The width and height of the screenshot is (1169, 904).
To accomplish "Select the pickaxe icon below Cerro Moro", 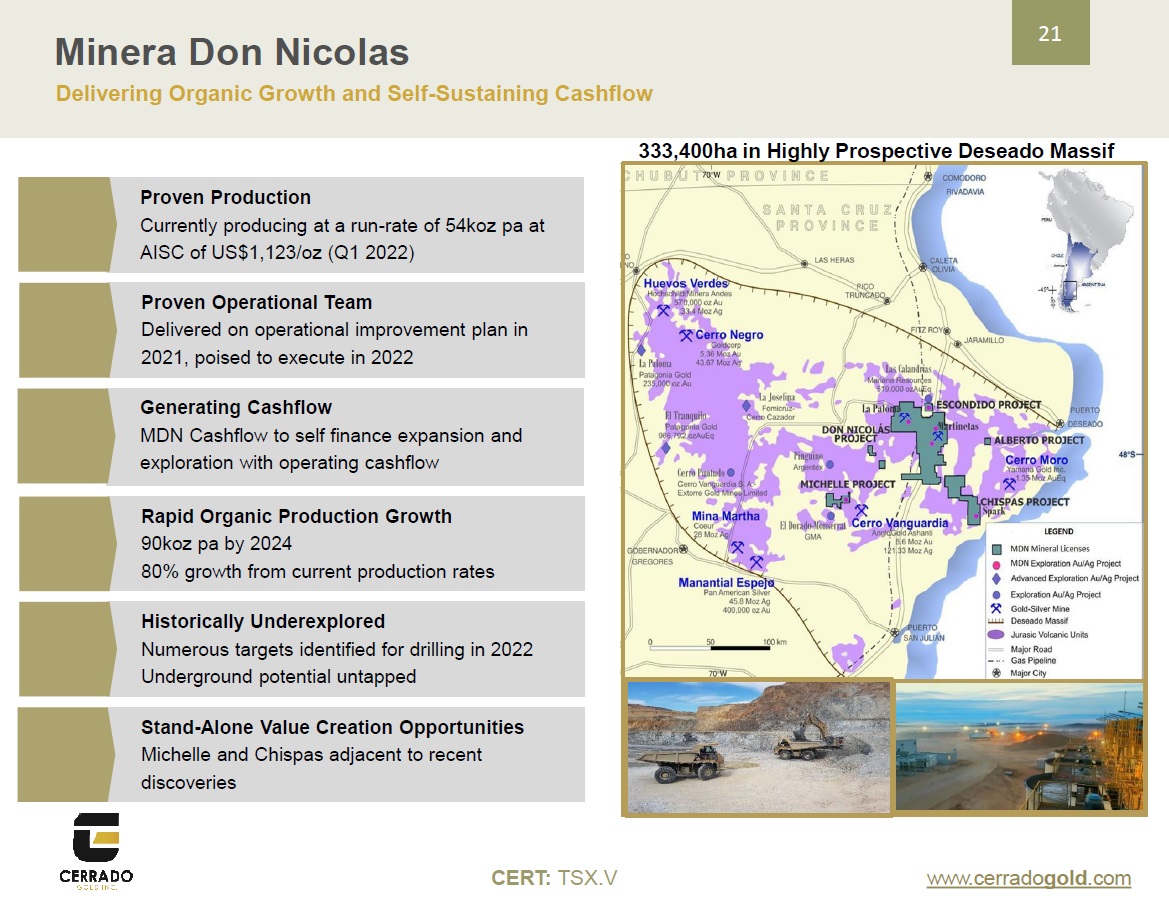I will point(1009,484).
